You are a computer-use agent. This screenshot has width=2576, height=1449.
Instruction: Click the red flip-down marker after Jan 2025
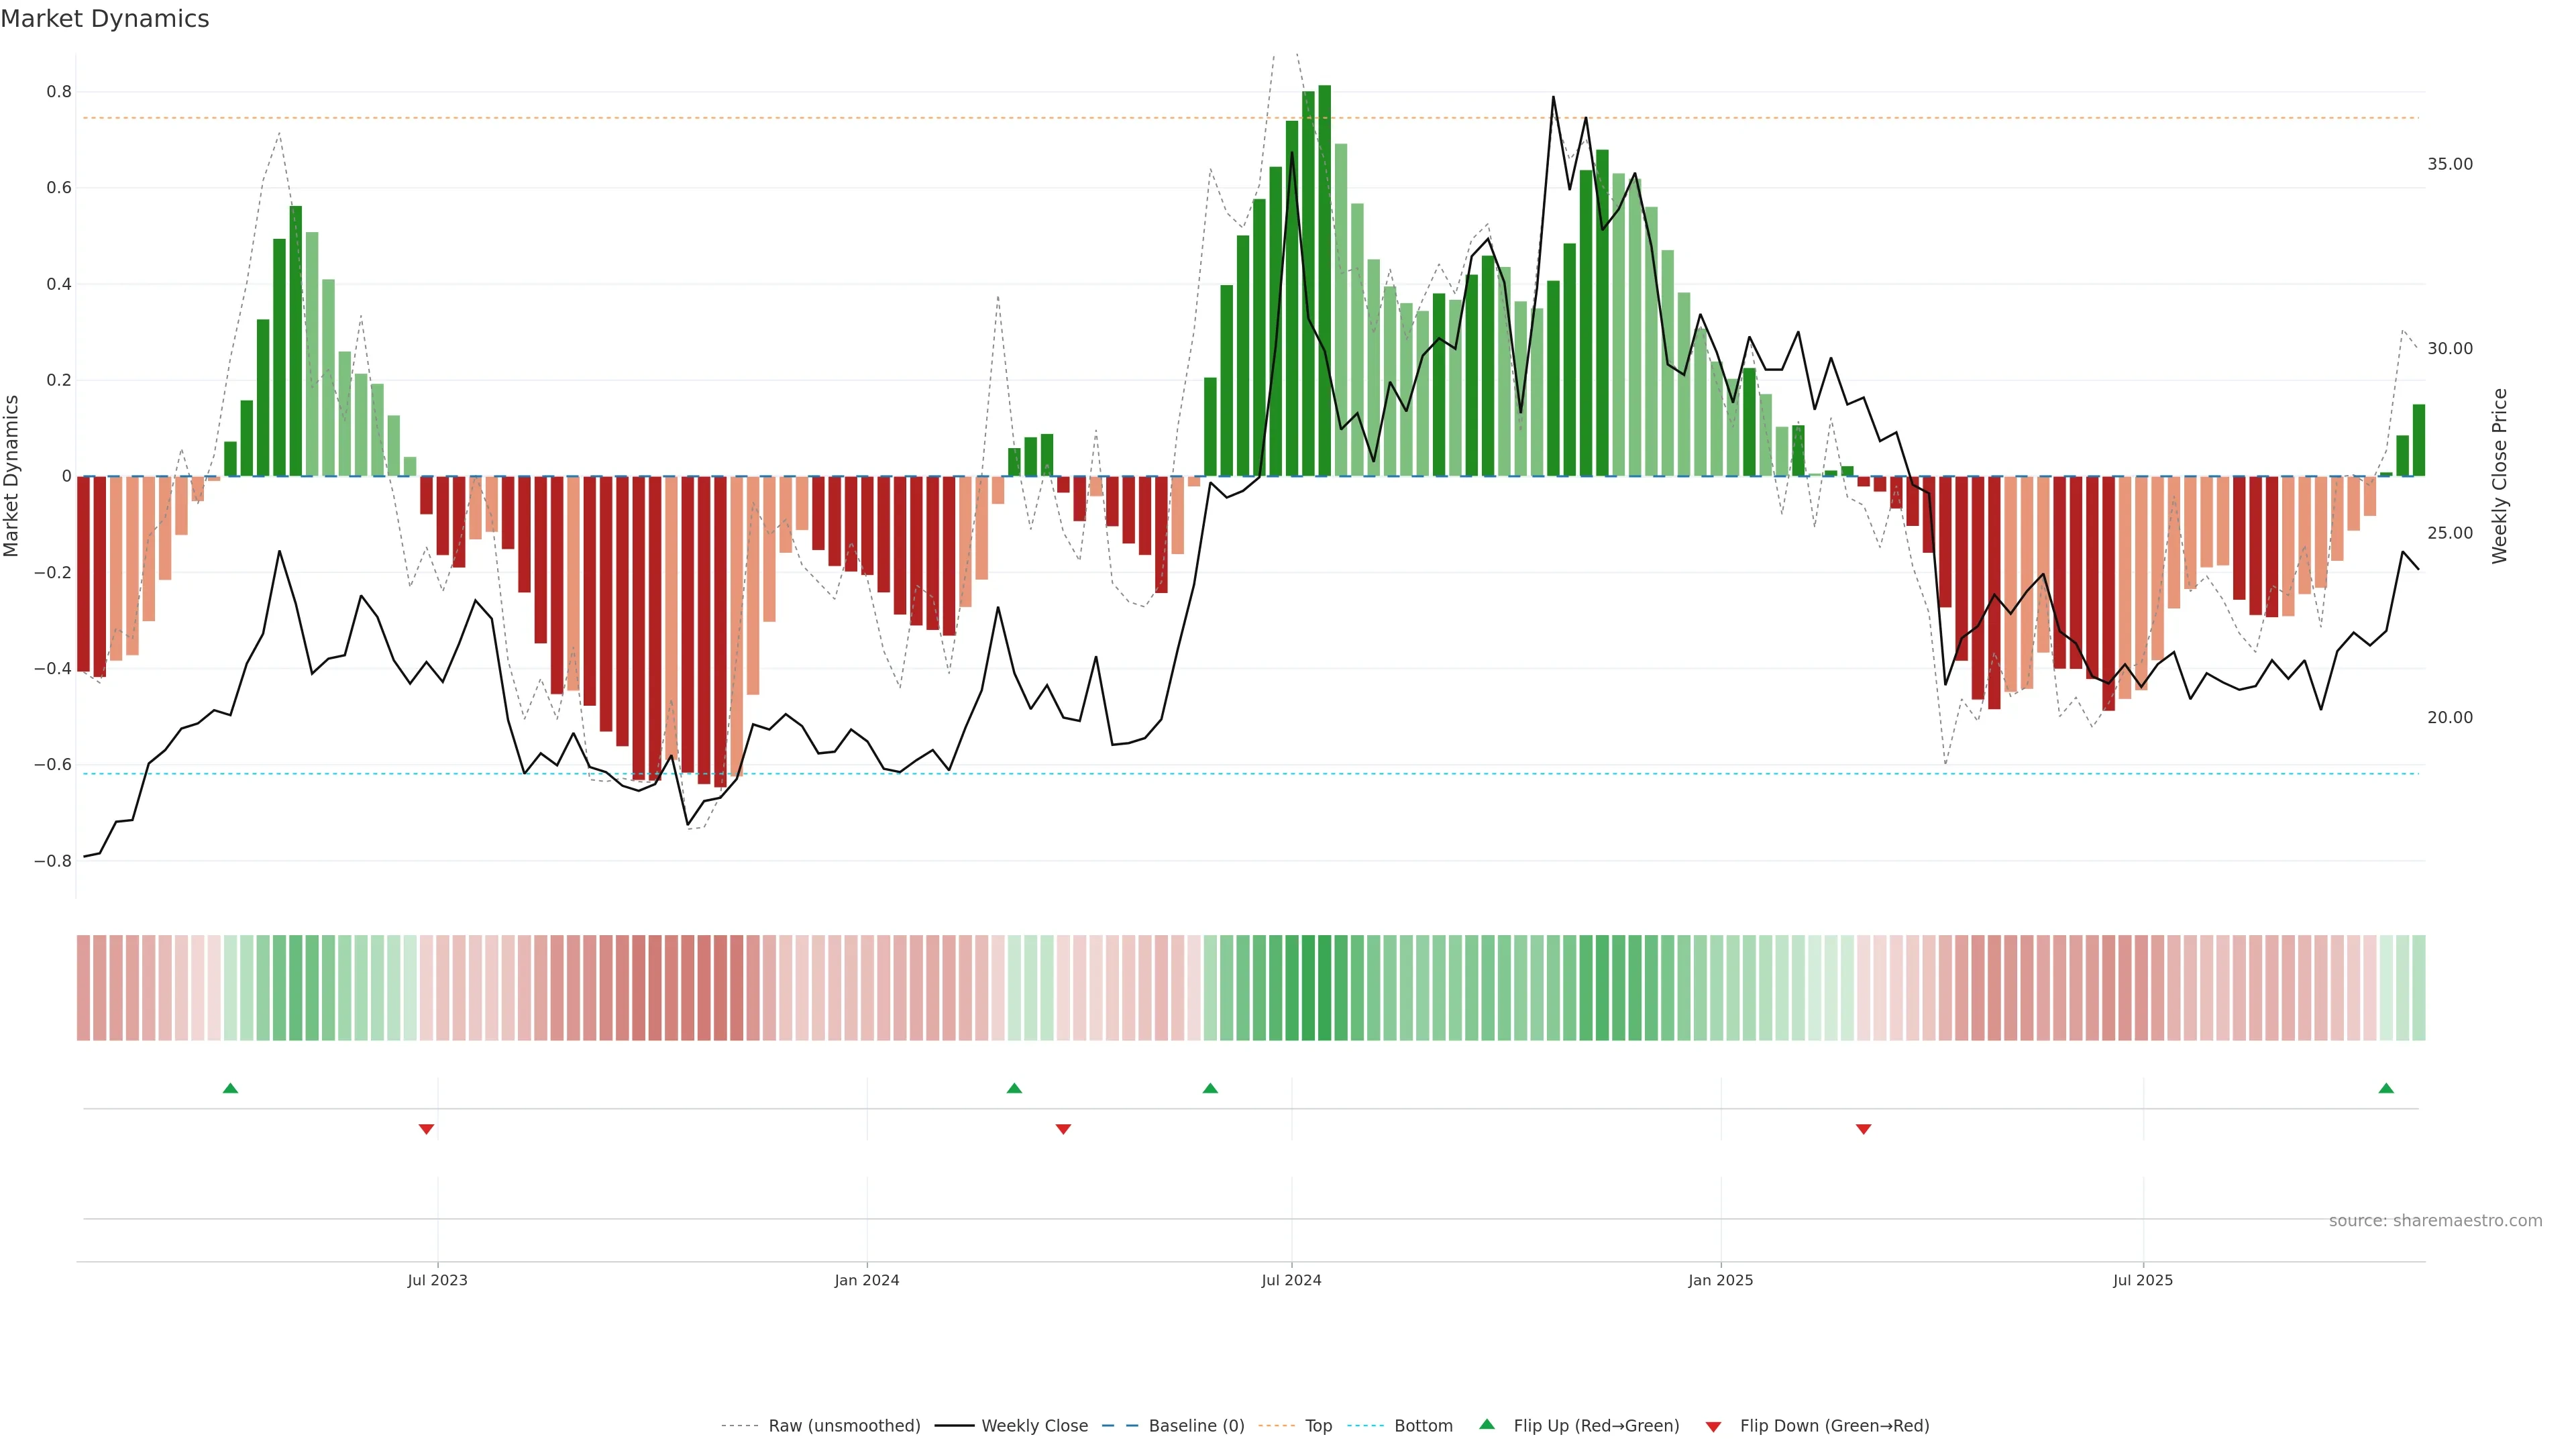pyautogui.click(x=1863, y=1129)
